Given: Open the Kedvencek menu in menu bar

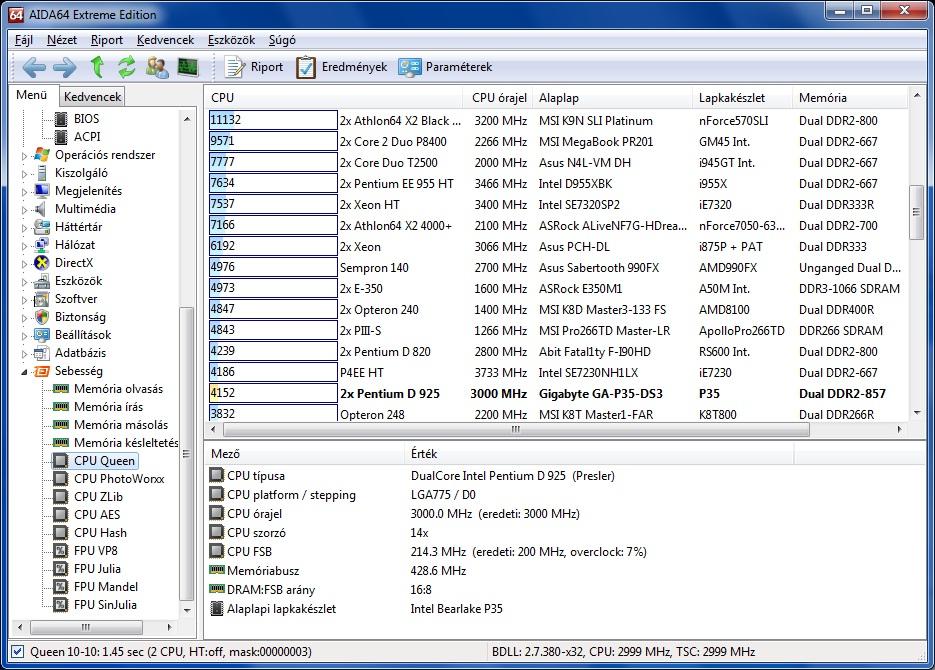Looking at the screenshot, I should point(165,40).
